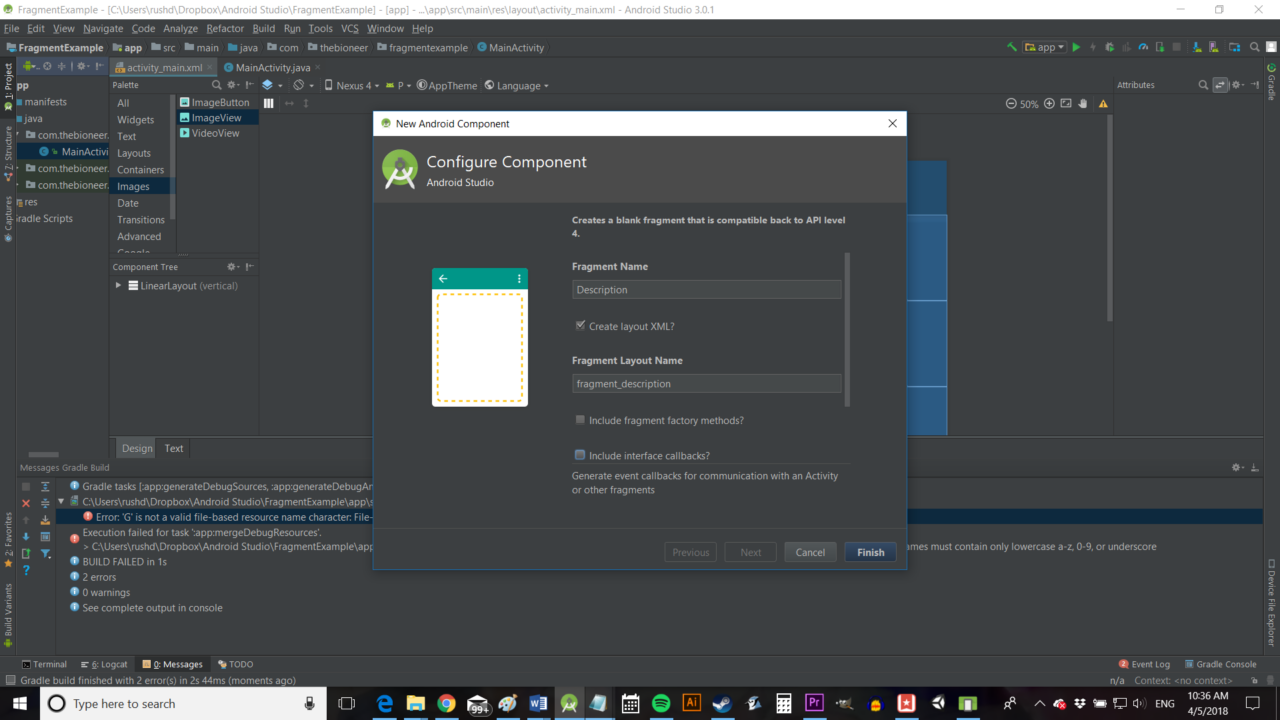Click the Run app icon
1280x720 pixels.
pyautogui.click(x=1076, y=47)
